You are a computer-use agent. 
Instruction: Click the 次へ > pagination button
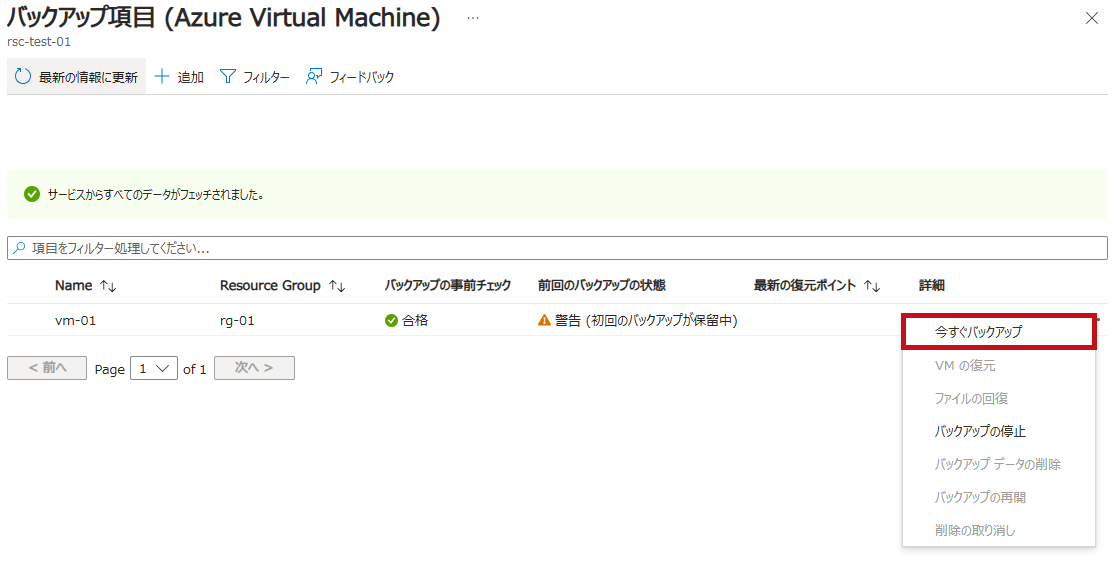(254, 368)
